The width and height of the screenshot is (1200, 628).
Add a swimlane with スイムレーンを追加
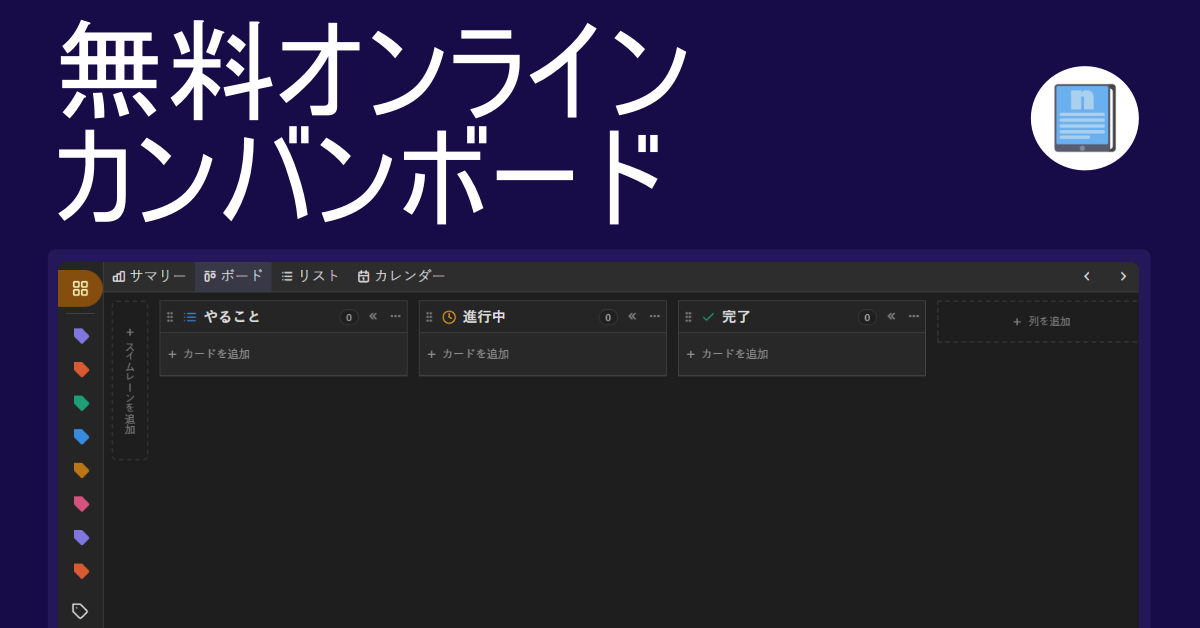tap(130, 380)
